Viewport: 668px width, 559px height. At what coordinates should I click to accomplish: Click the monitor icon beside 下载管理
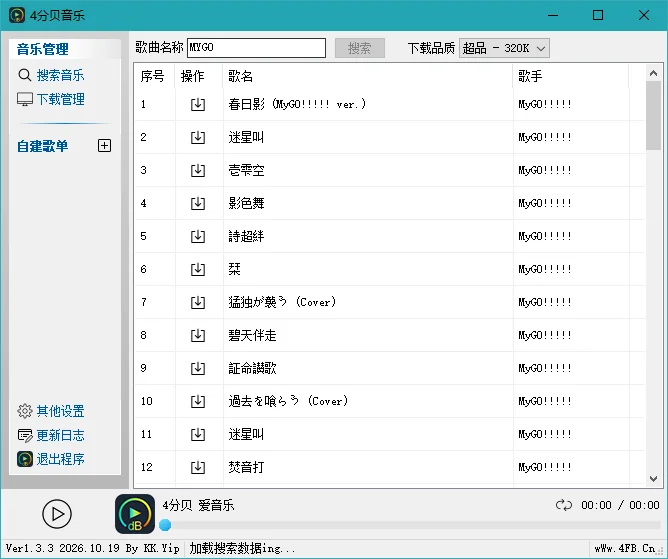(25, 99)
